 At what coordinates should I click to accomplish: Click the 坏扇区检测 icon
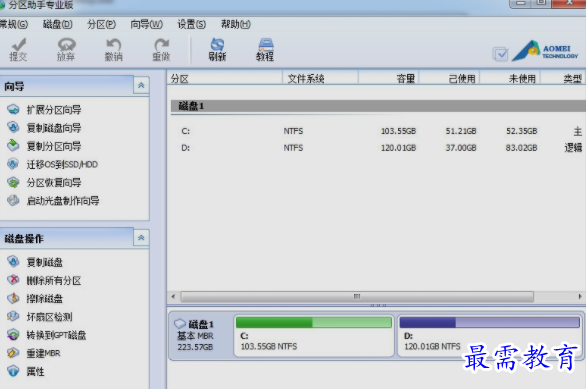[13, 317]
